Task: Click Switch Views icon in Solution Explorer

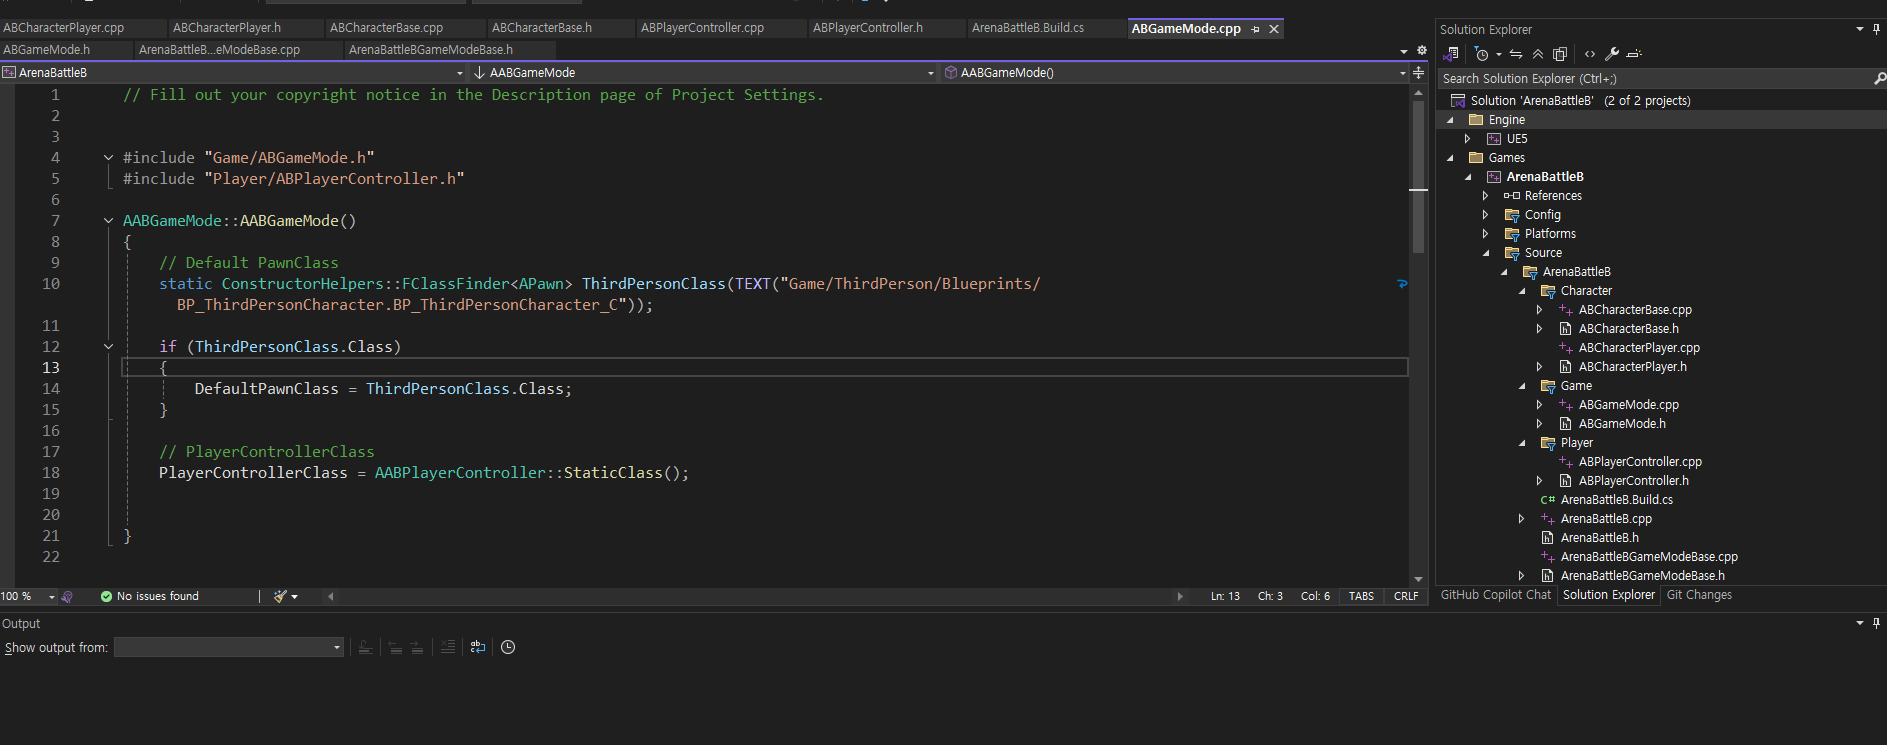Action: (1451, 54)
